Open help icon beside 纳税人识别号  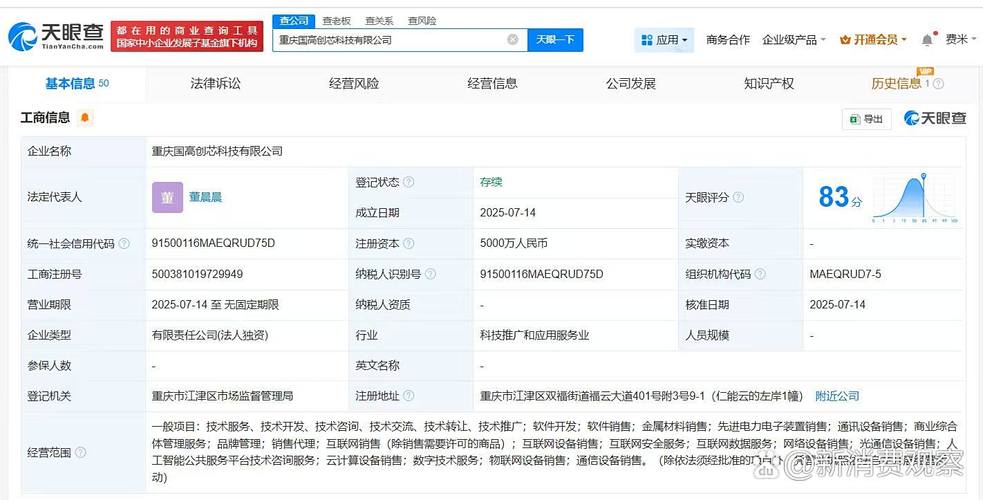coord(430,274)
